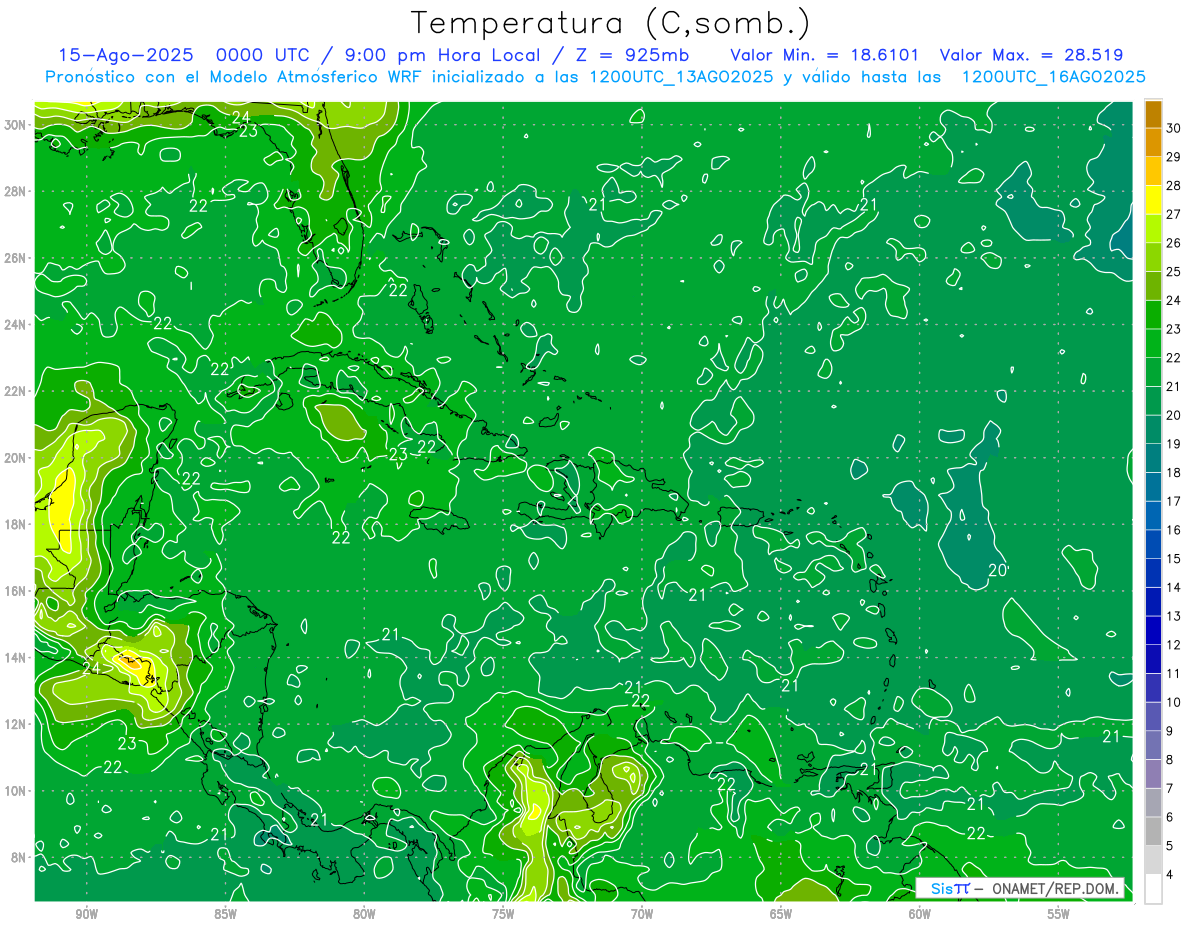
Task: Click the "1200UTC_16AGO2025" valid-until time
Action: click(1053, 77)
